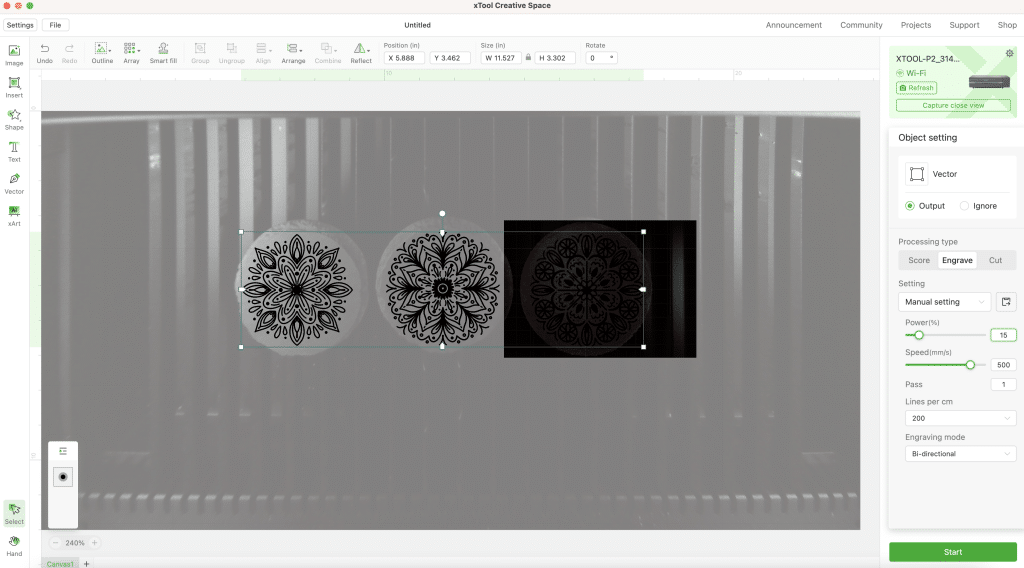Click the X position field
Image resolution: width=1024 pixels, height=568 pixels.
tap(404, 57)
